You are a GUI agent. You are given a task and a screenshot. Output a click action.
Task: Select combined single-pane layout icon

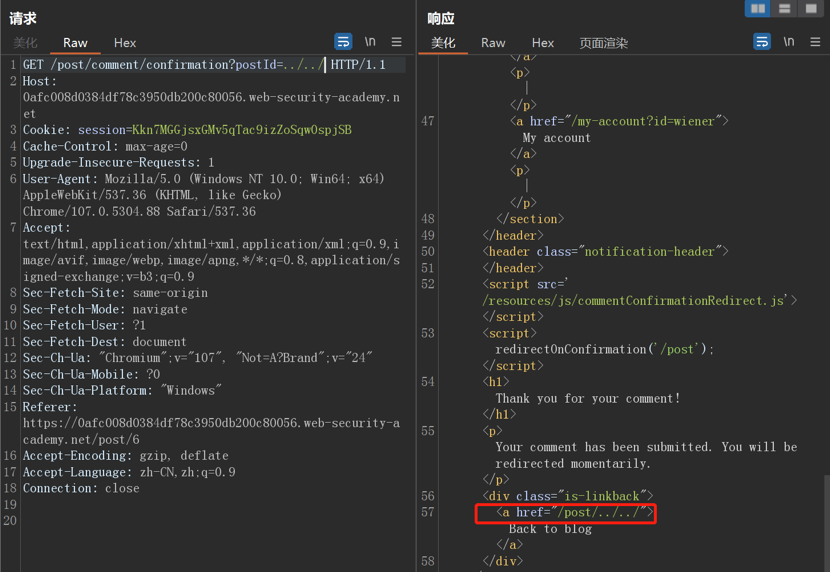tap(811, 8)
